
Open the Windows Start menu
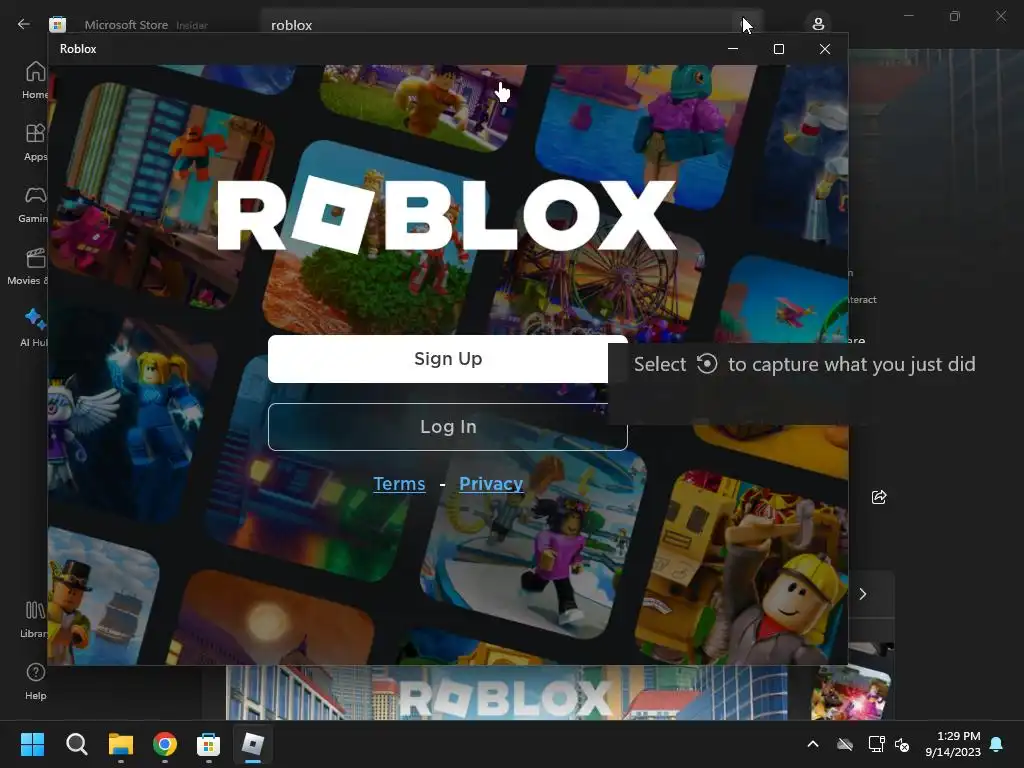(32, 744)
